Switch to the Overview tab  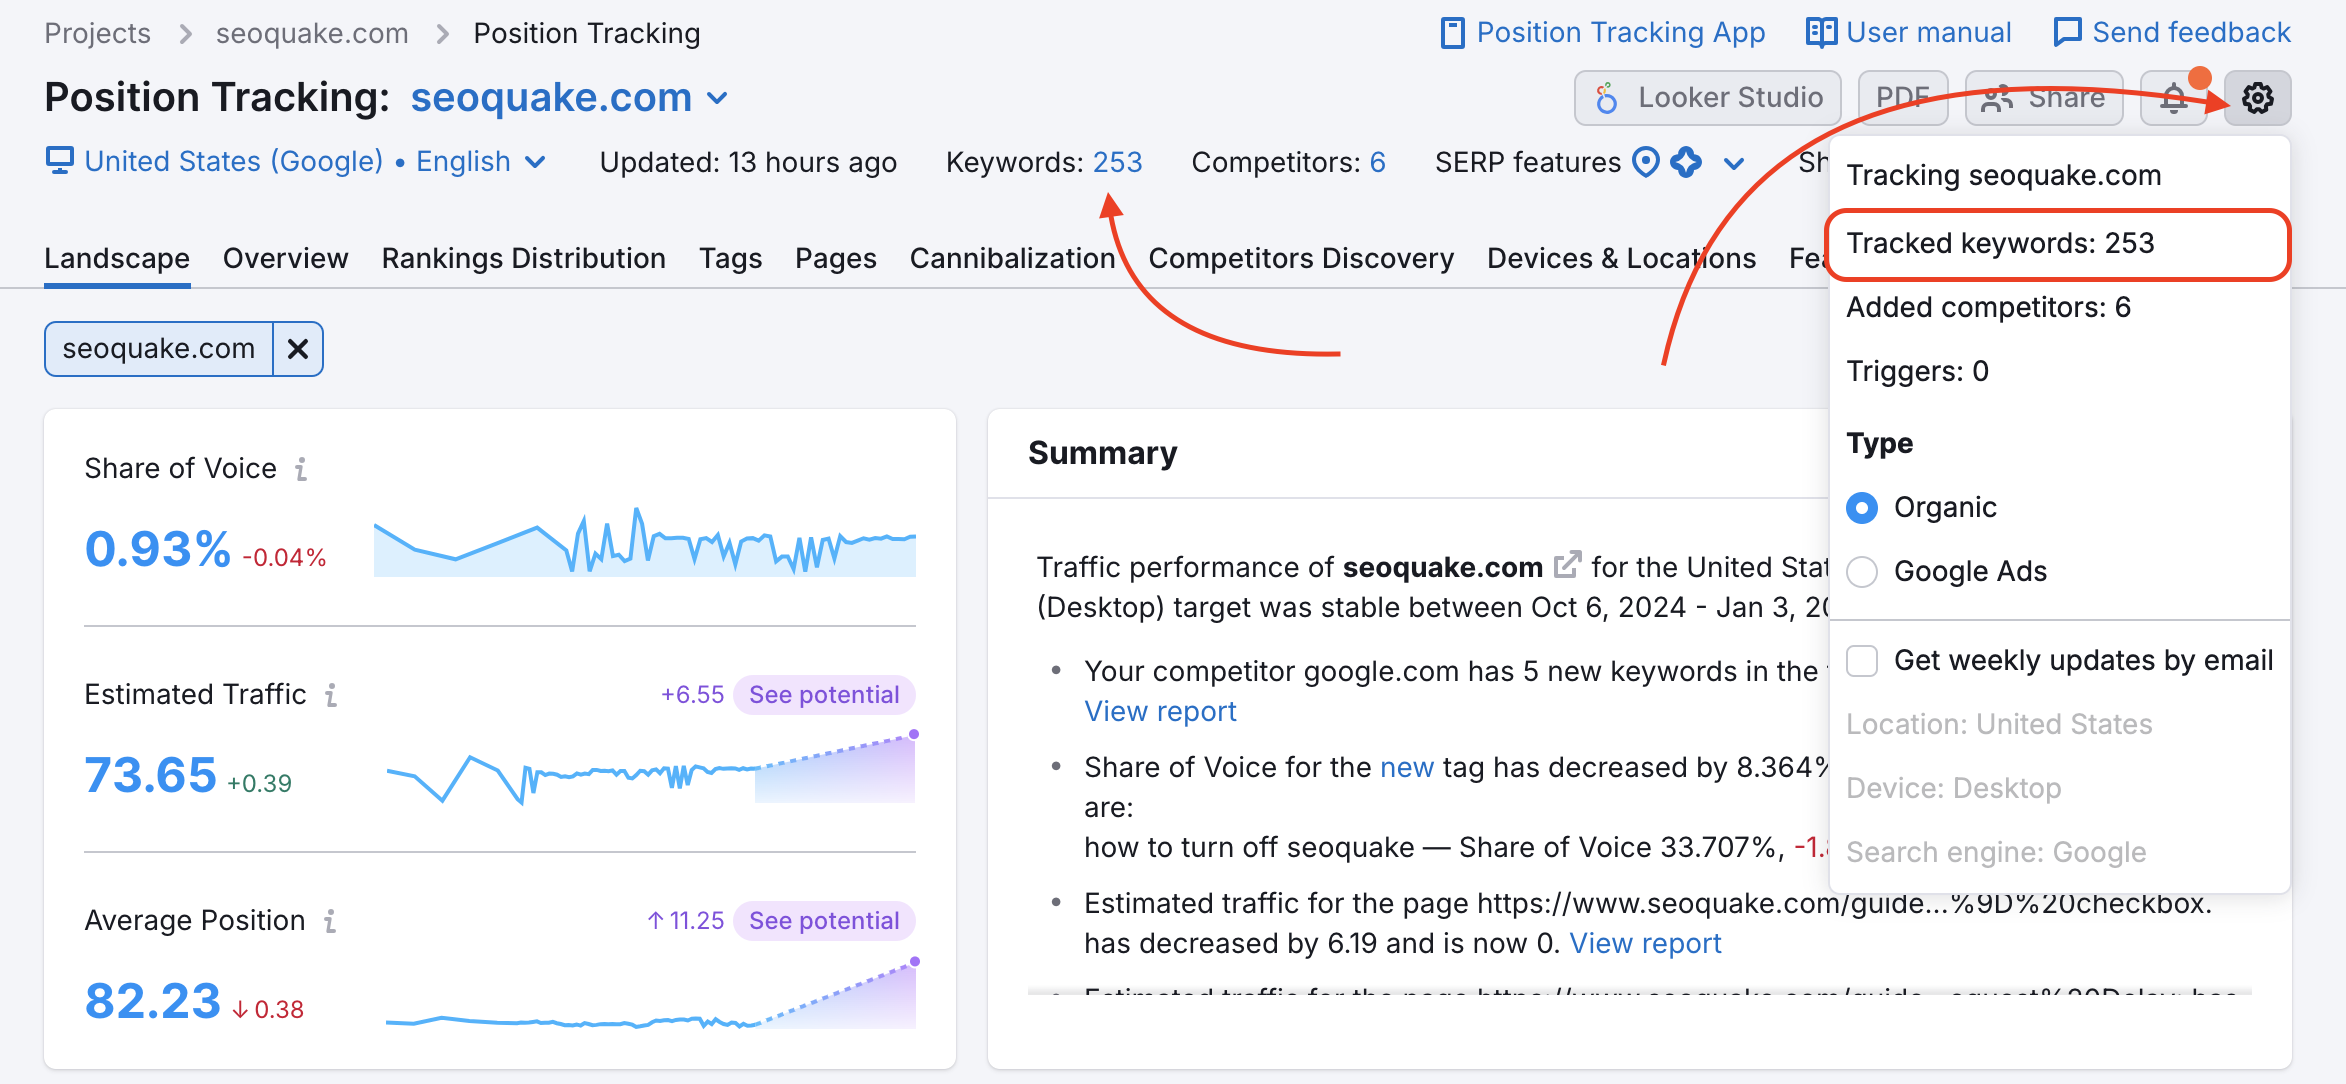[x=286, y=258]
